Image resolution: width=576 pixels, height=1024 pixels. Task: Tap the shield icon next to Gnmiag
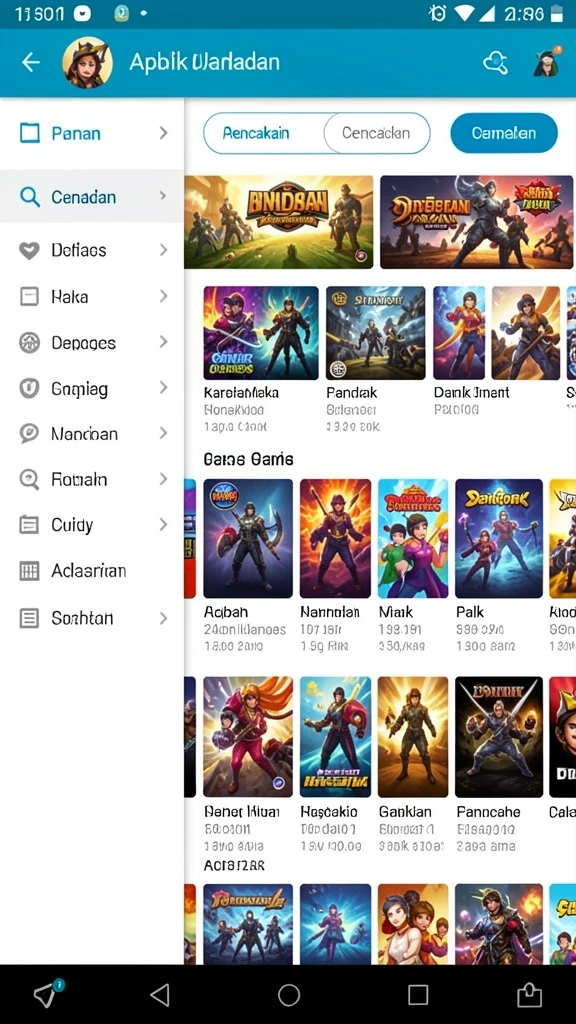[29, 389]
